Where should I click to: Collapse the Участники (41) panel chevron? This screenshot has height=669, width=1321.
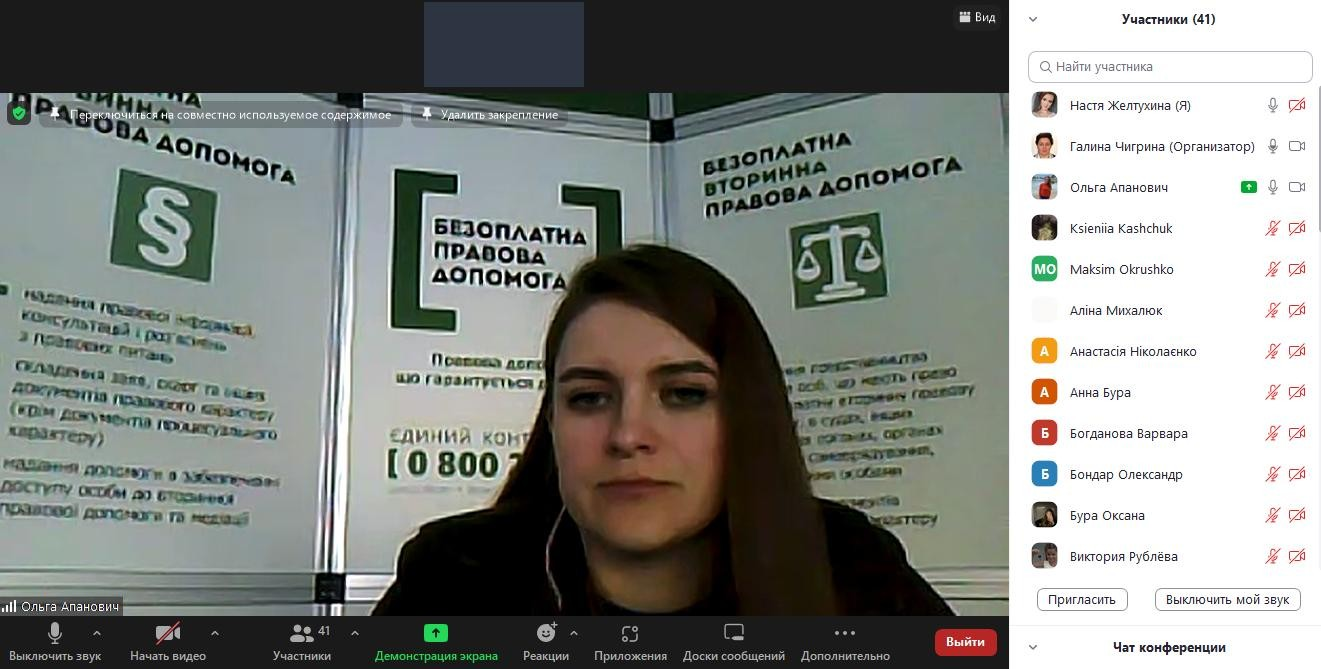[1033, 19]
